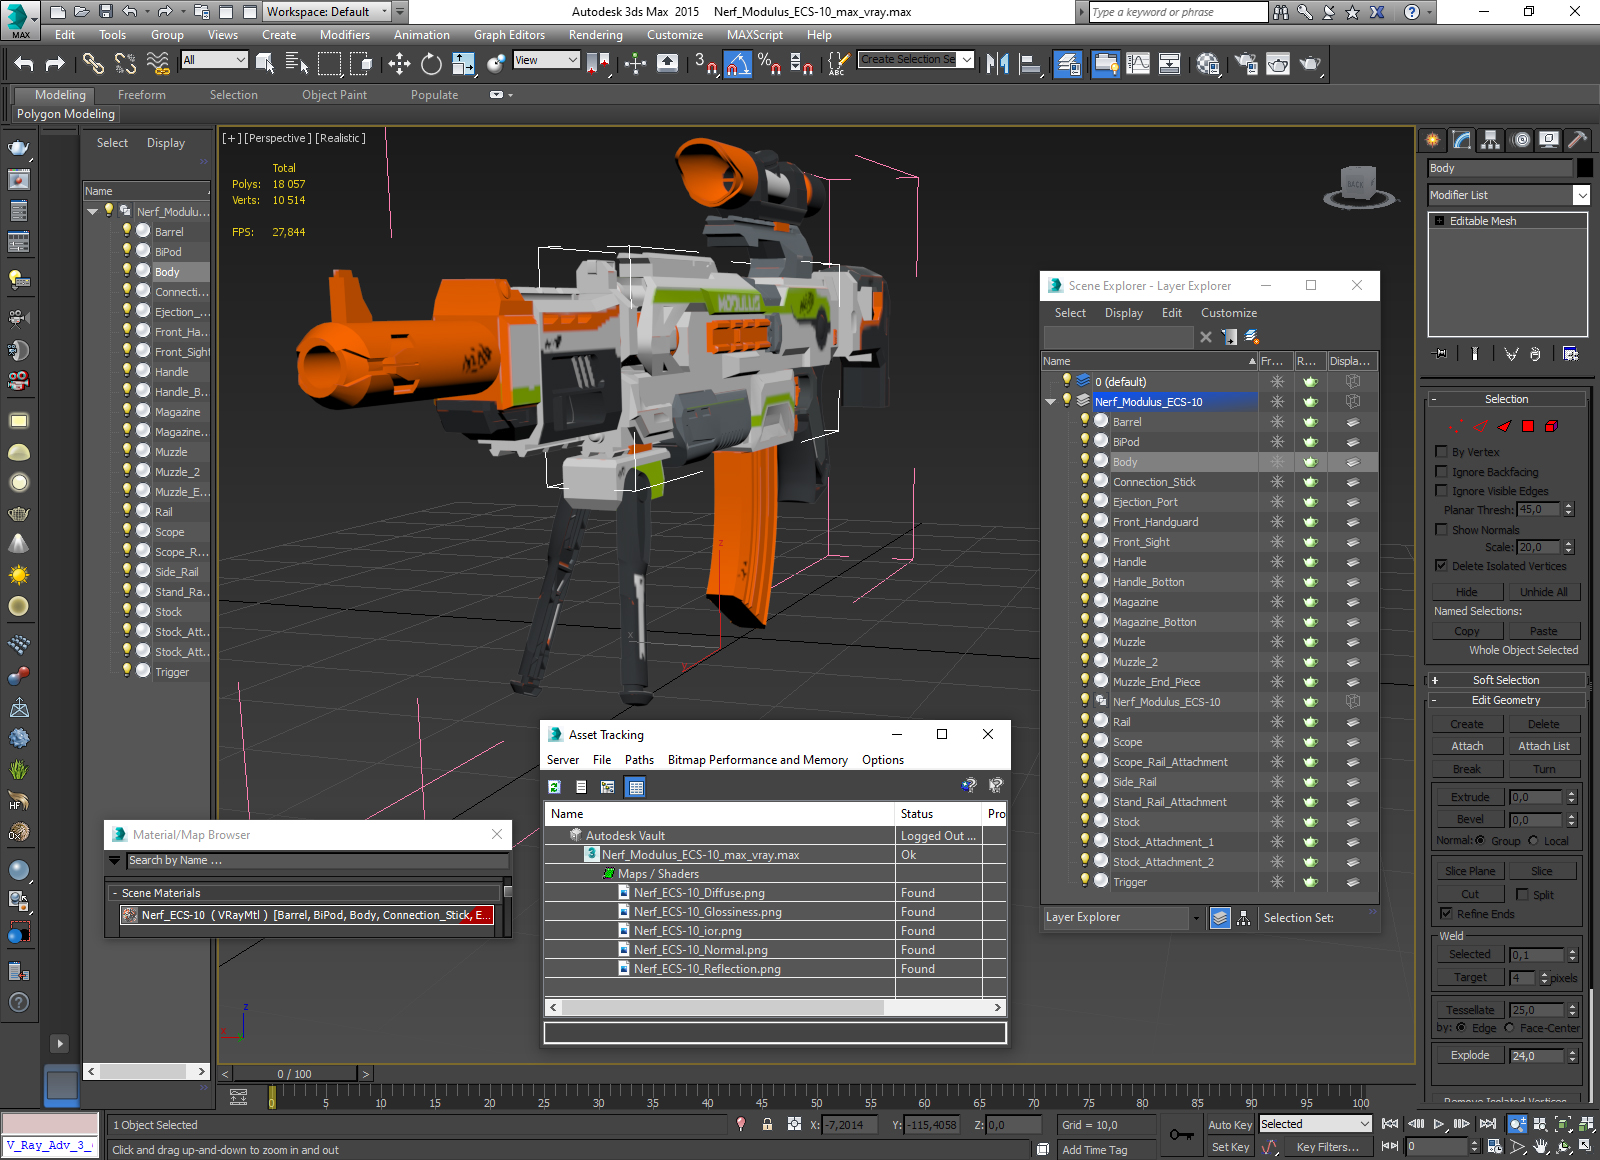Open the Modifiers menu
Image resolution: width=1600 pixels, height=1160 pixels.
tap(344, 35)
